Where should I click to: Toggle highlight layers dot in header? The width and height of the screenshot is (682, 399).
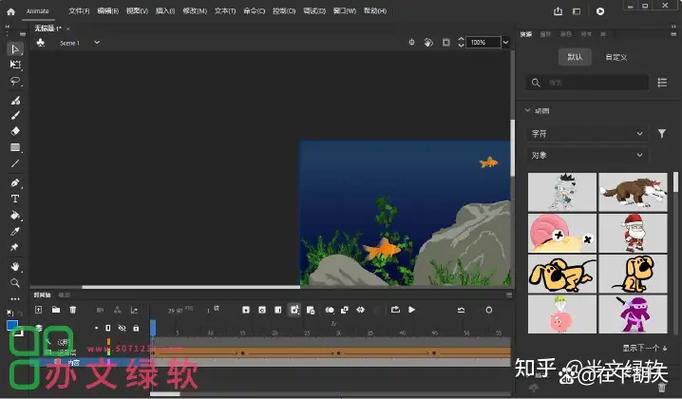(x=96, y=328)
